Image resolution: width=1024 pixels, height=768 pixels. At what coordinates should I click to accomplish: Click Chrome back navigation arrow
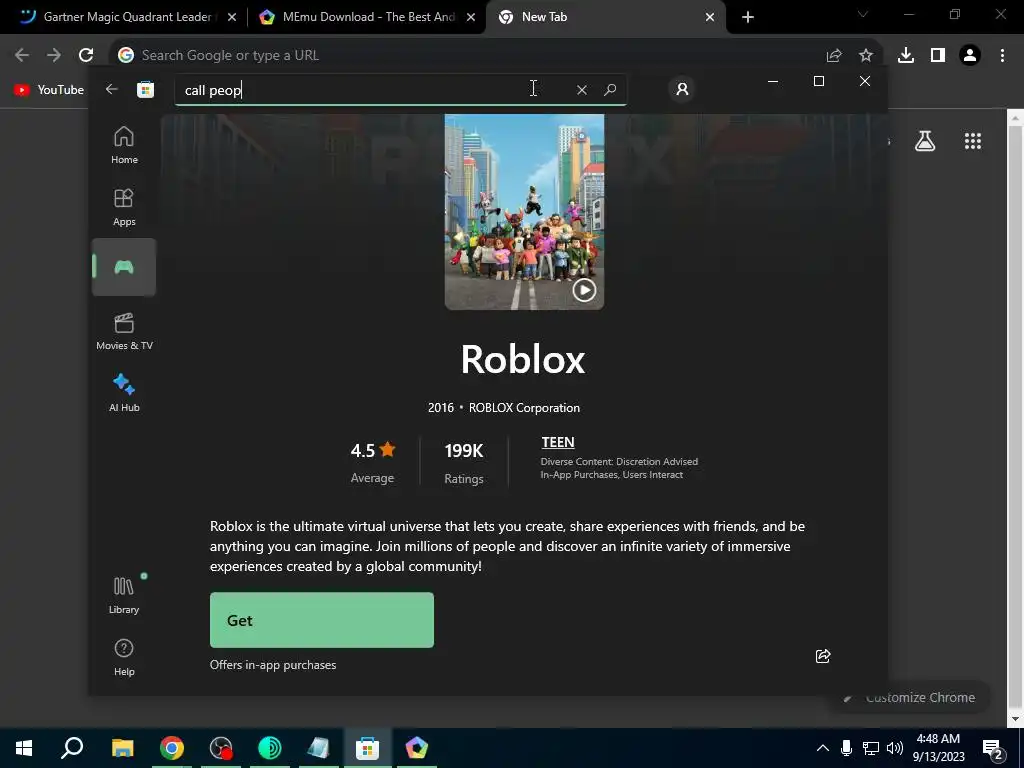point(22,56)
